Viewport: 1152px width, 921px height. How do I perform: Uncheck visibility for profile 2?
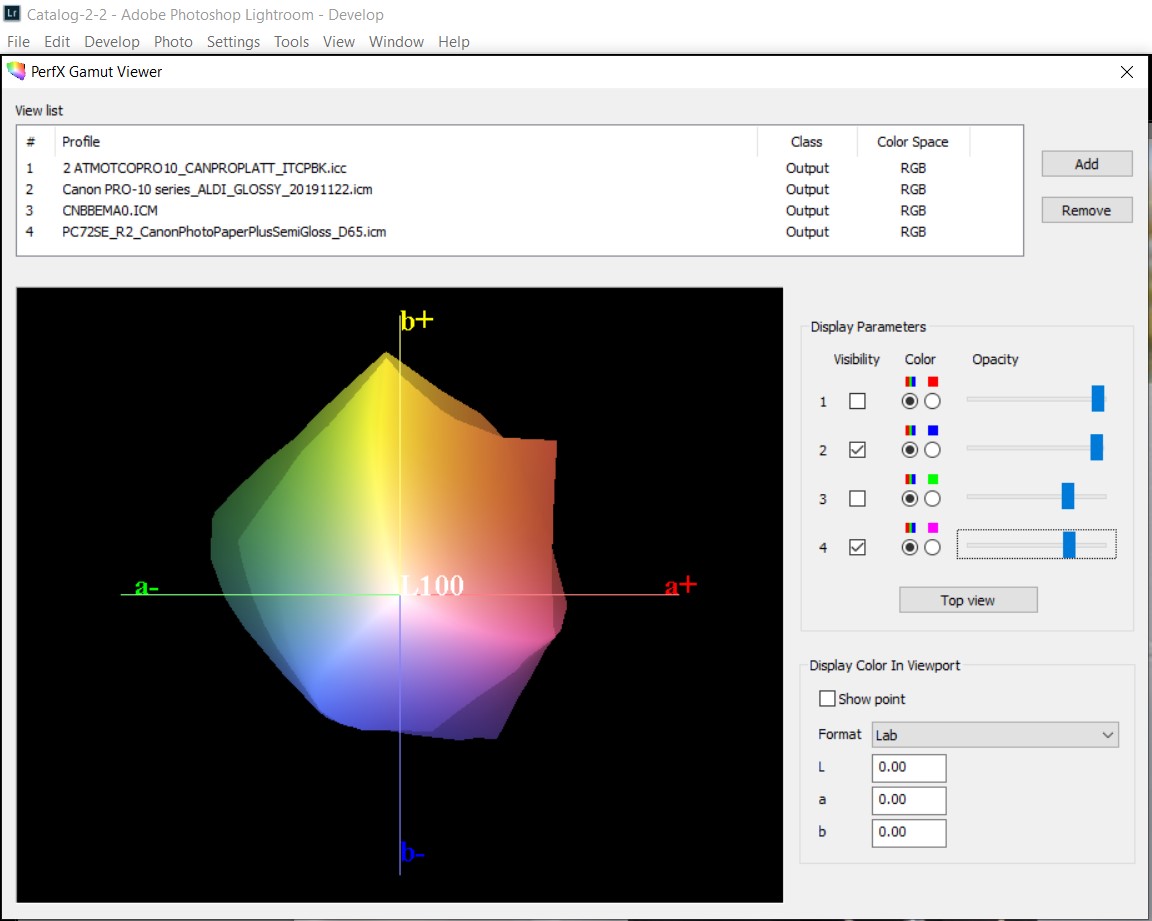[857, 450]
